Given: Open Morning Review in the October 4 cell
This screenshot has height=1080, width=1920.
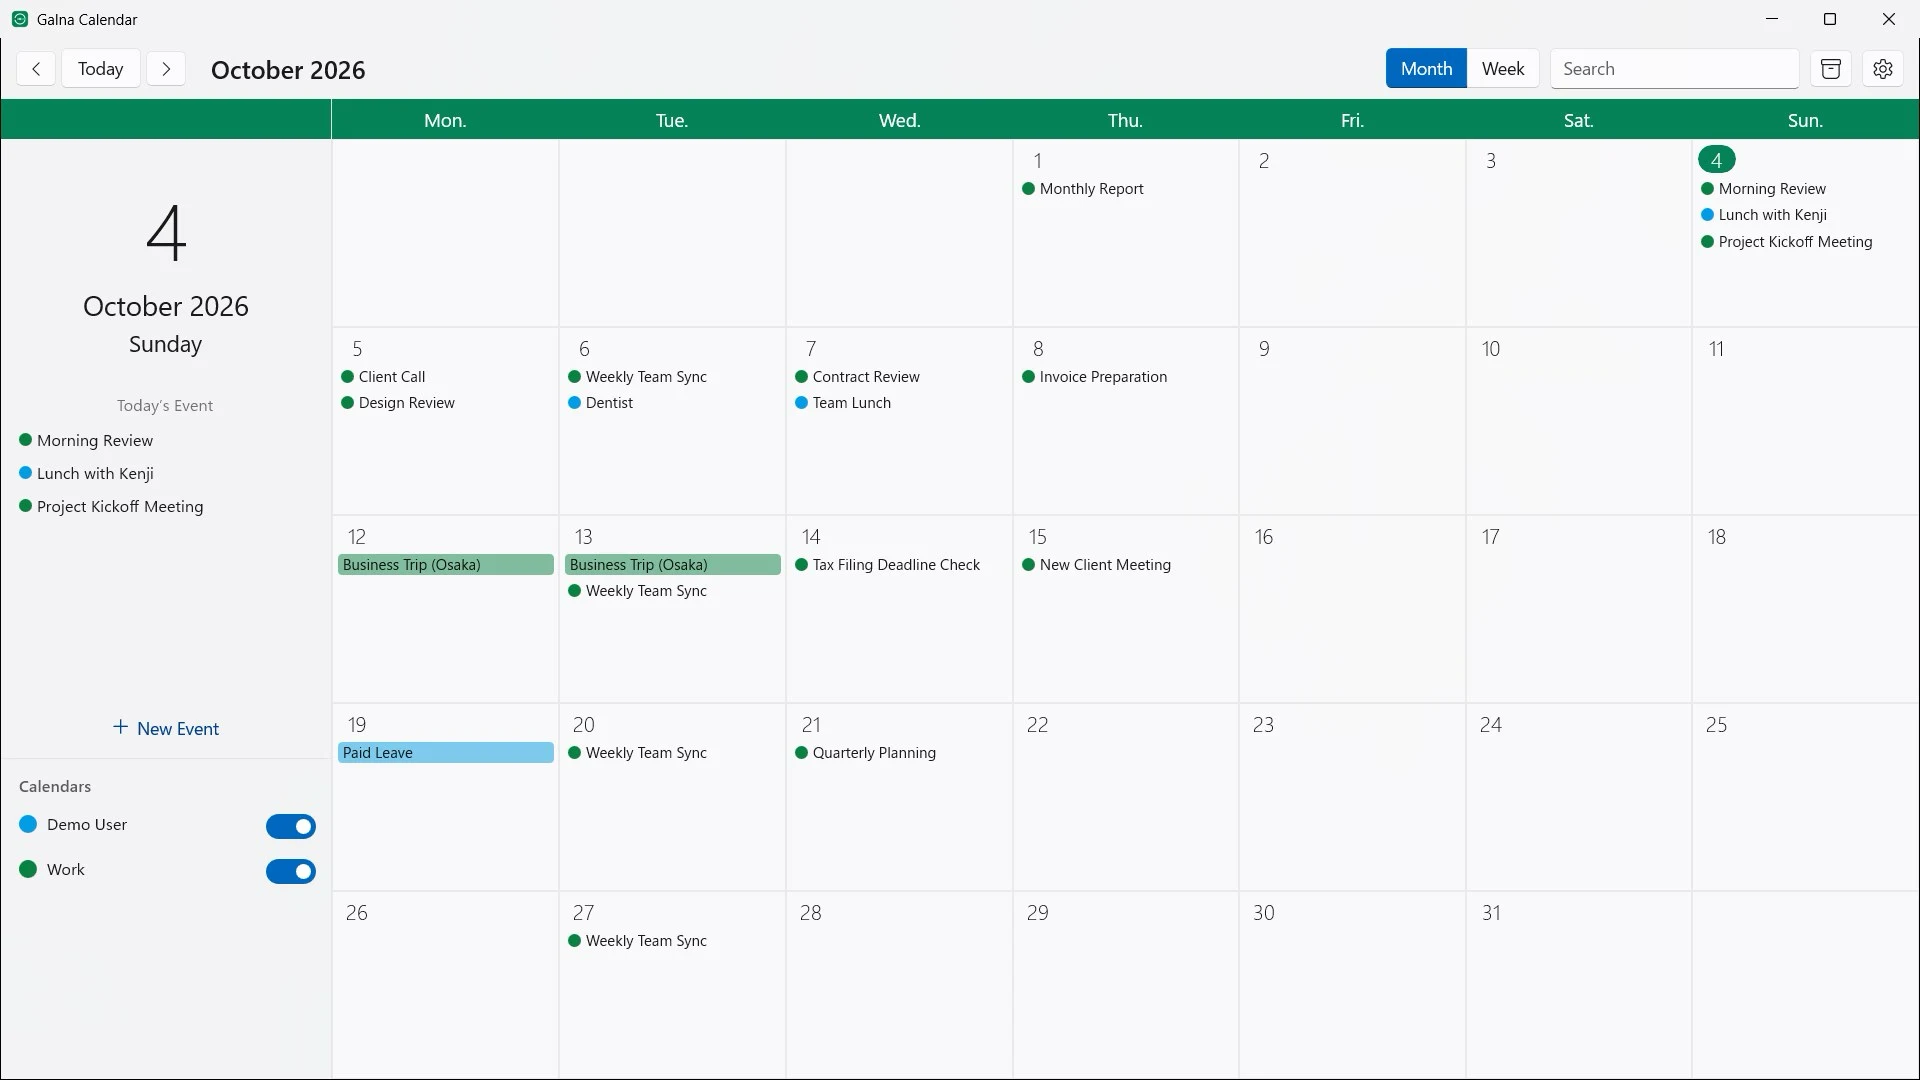Looking at the screenshot, I should pos(1763,189).
